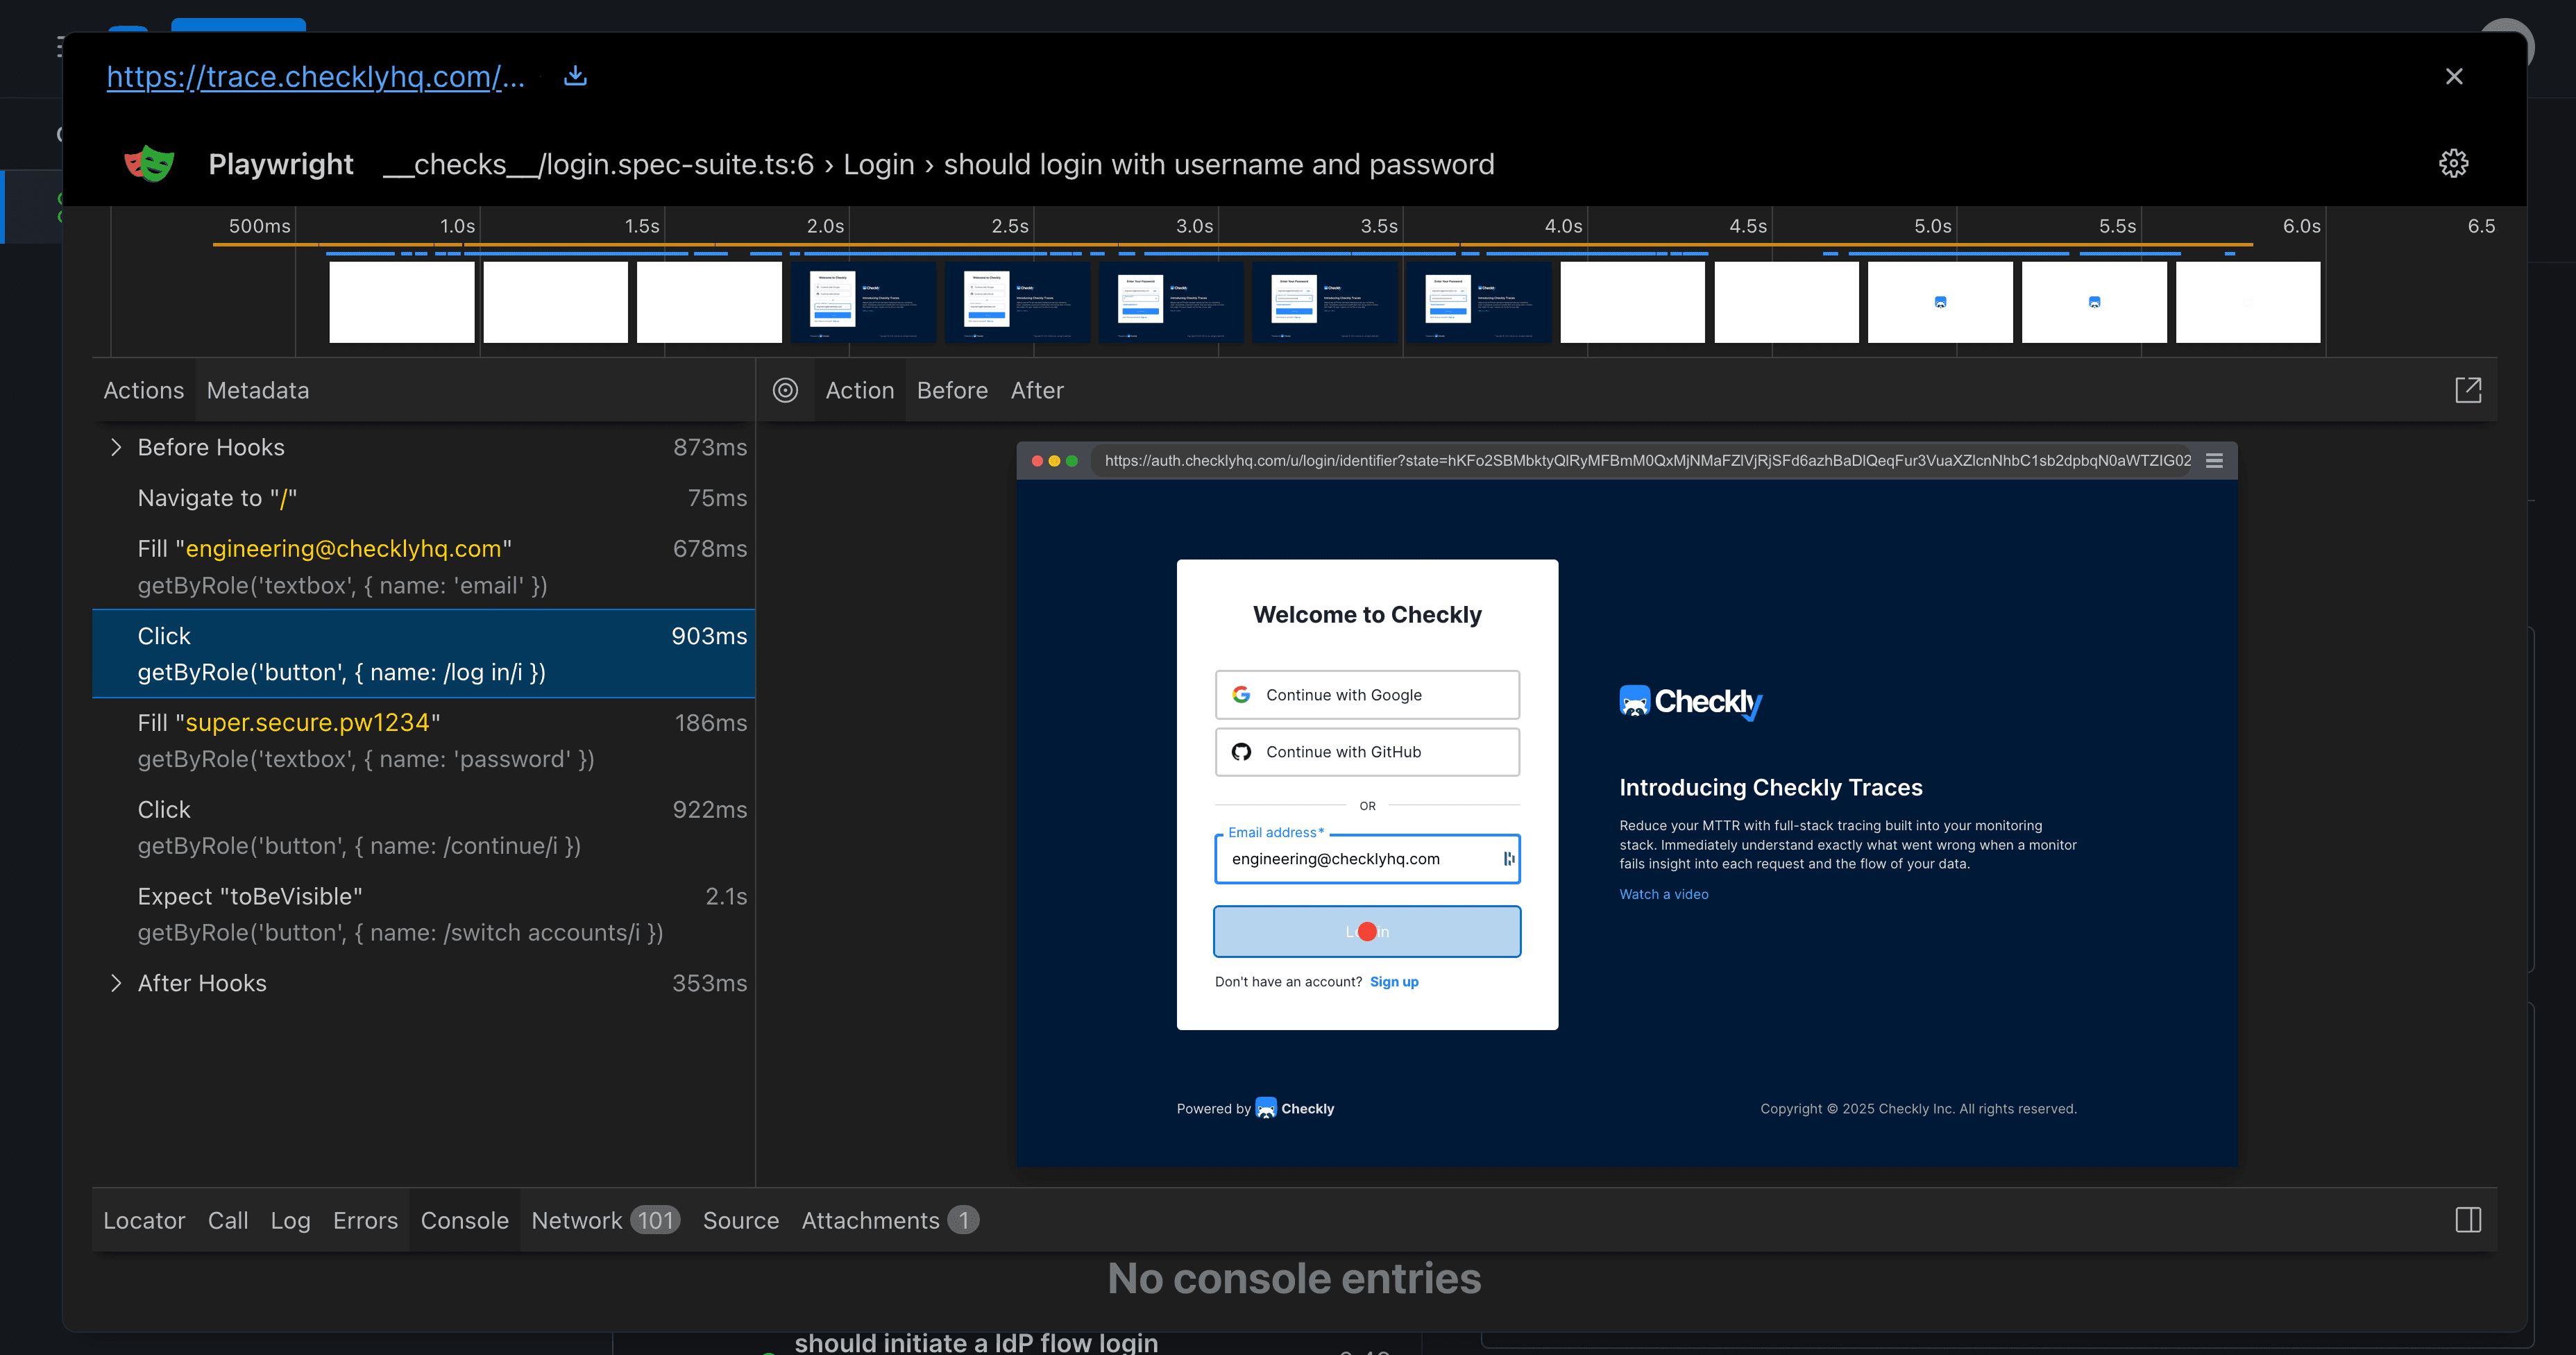Screen dimensions: 2576x1355
Task: Open the trace.checklyhq.com link
Action: (x=315, y=76)
